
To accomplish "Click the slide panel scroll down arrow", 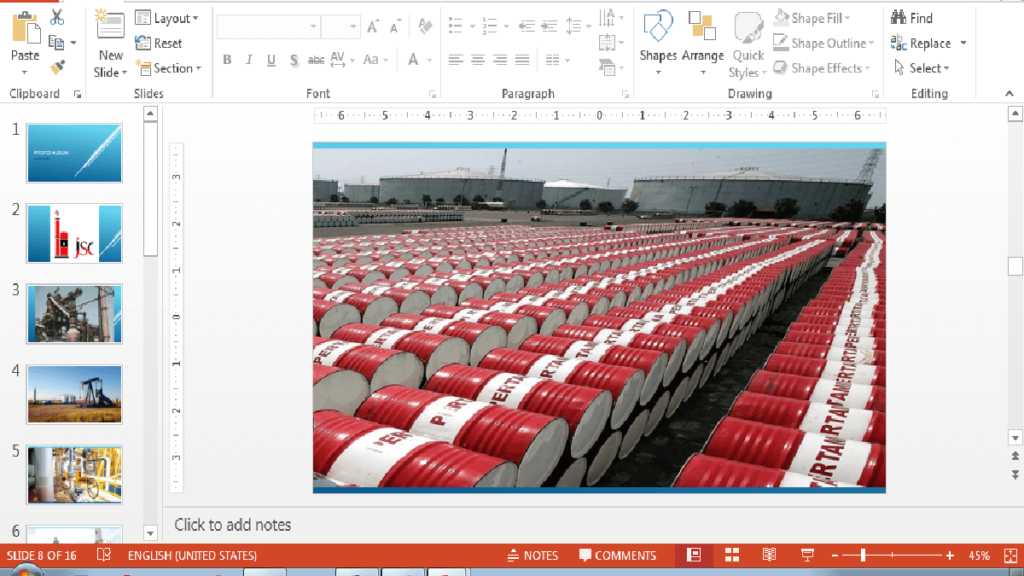I will (150, 533).
